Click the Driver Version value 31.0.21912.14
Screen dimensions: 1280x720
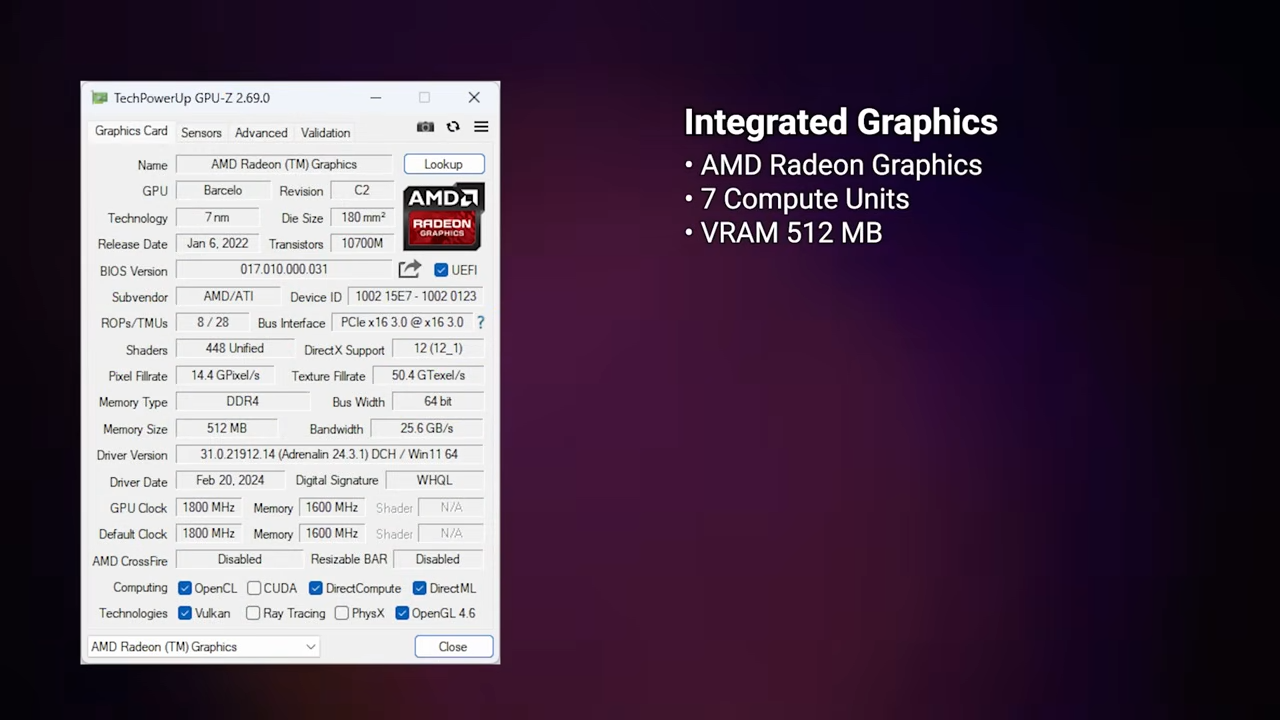[x=329, y=454]
